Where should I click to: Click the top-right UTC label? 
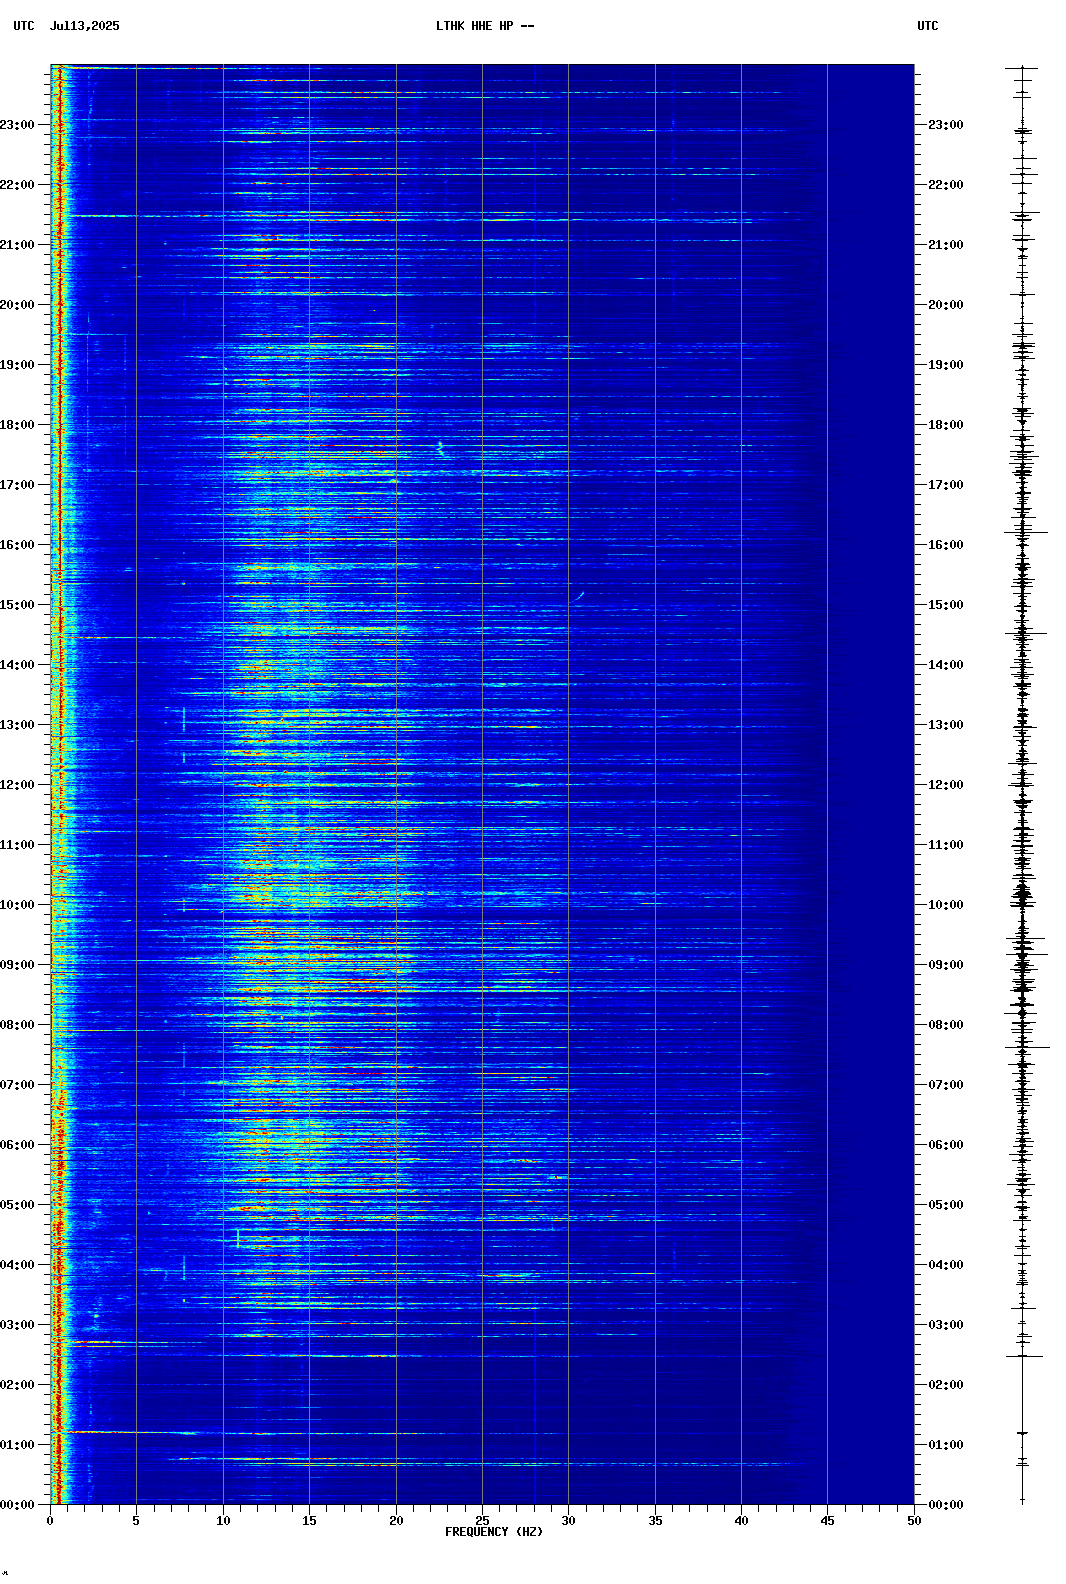pos(928,26)
